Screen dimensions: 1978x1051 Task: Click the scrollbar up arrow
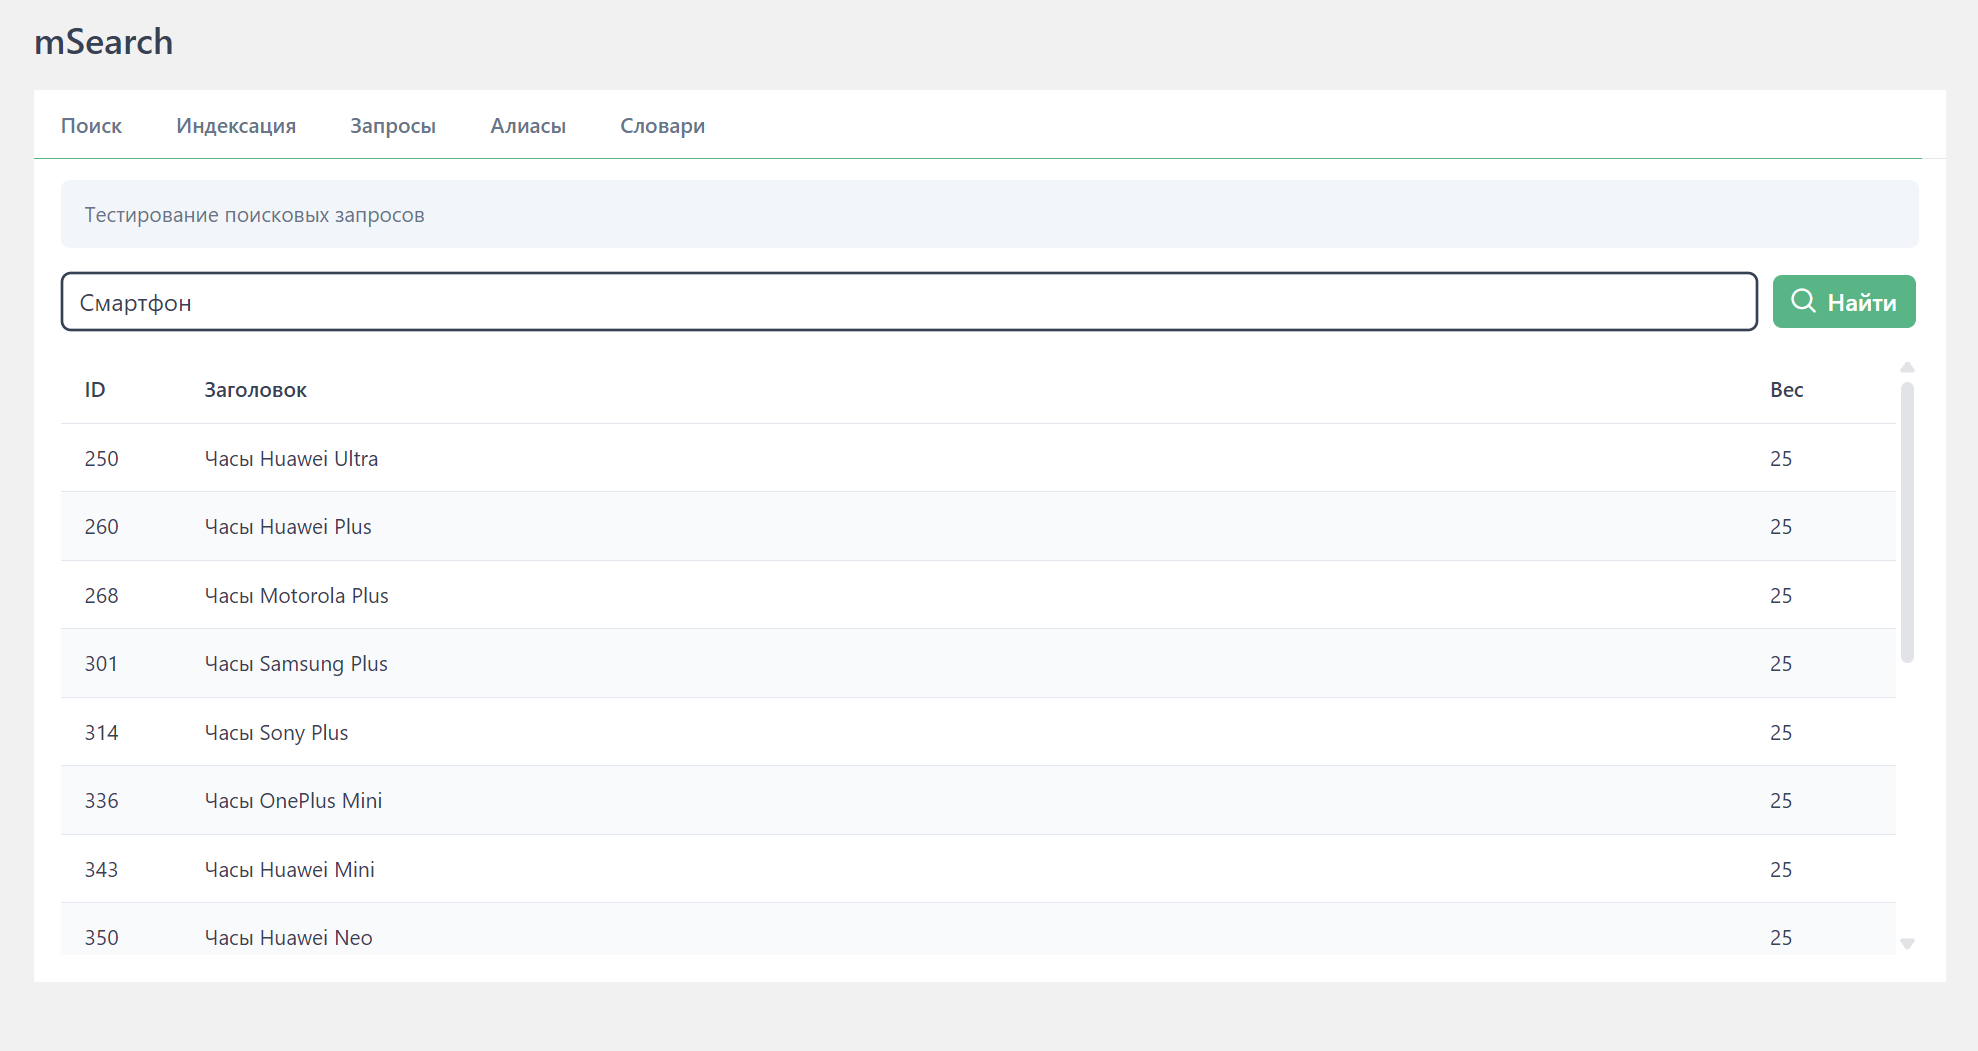pyautogui.click(x=1907, y=367)
